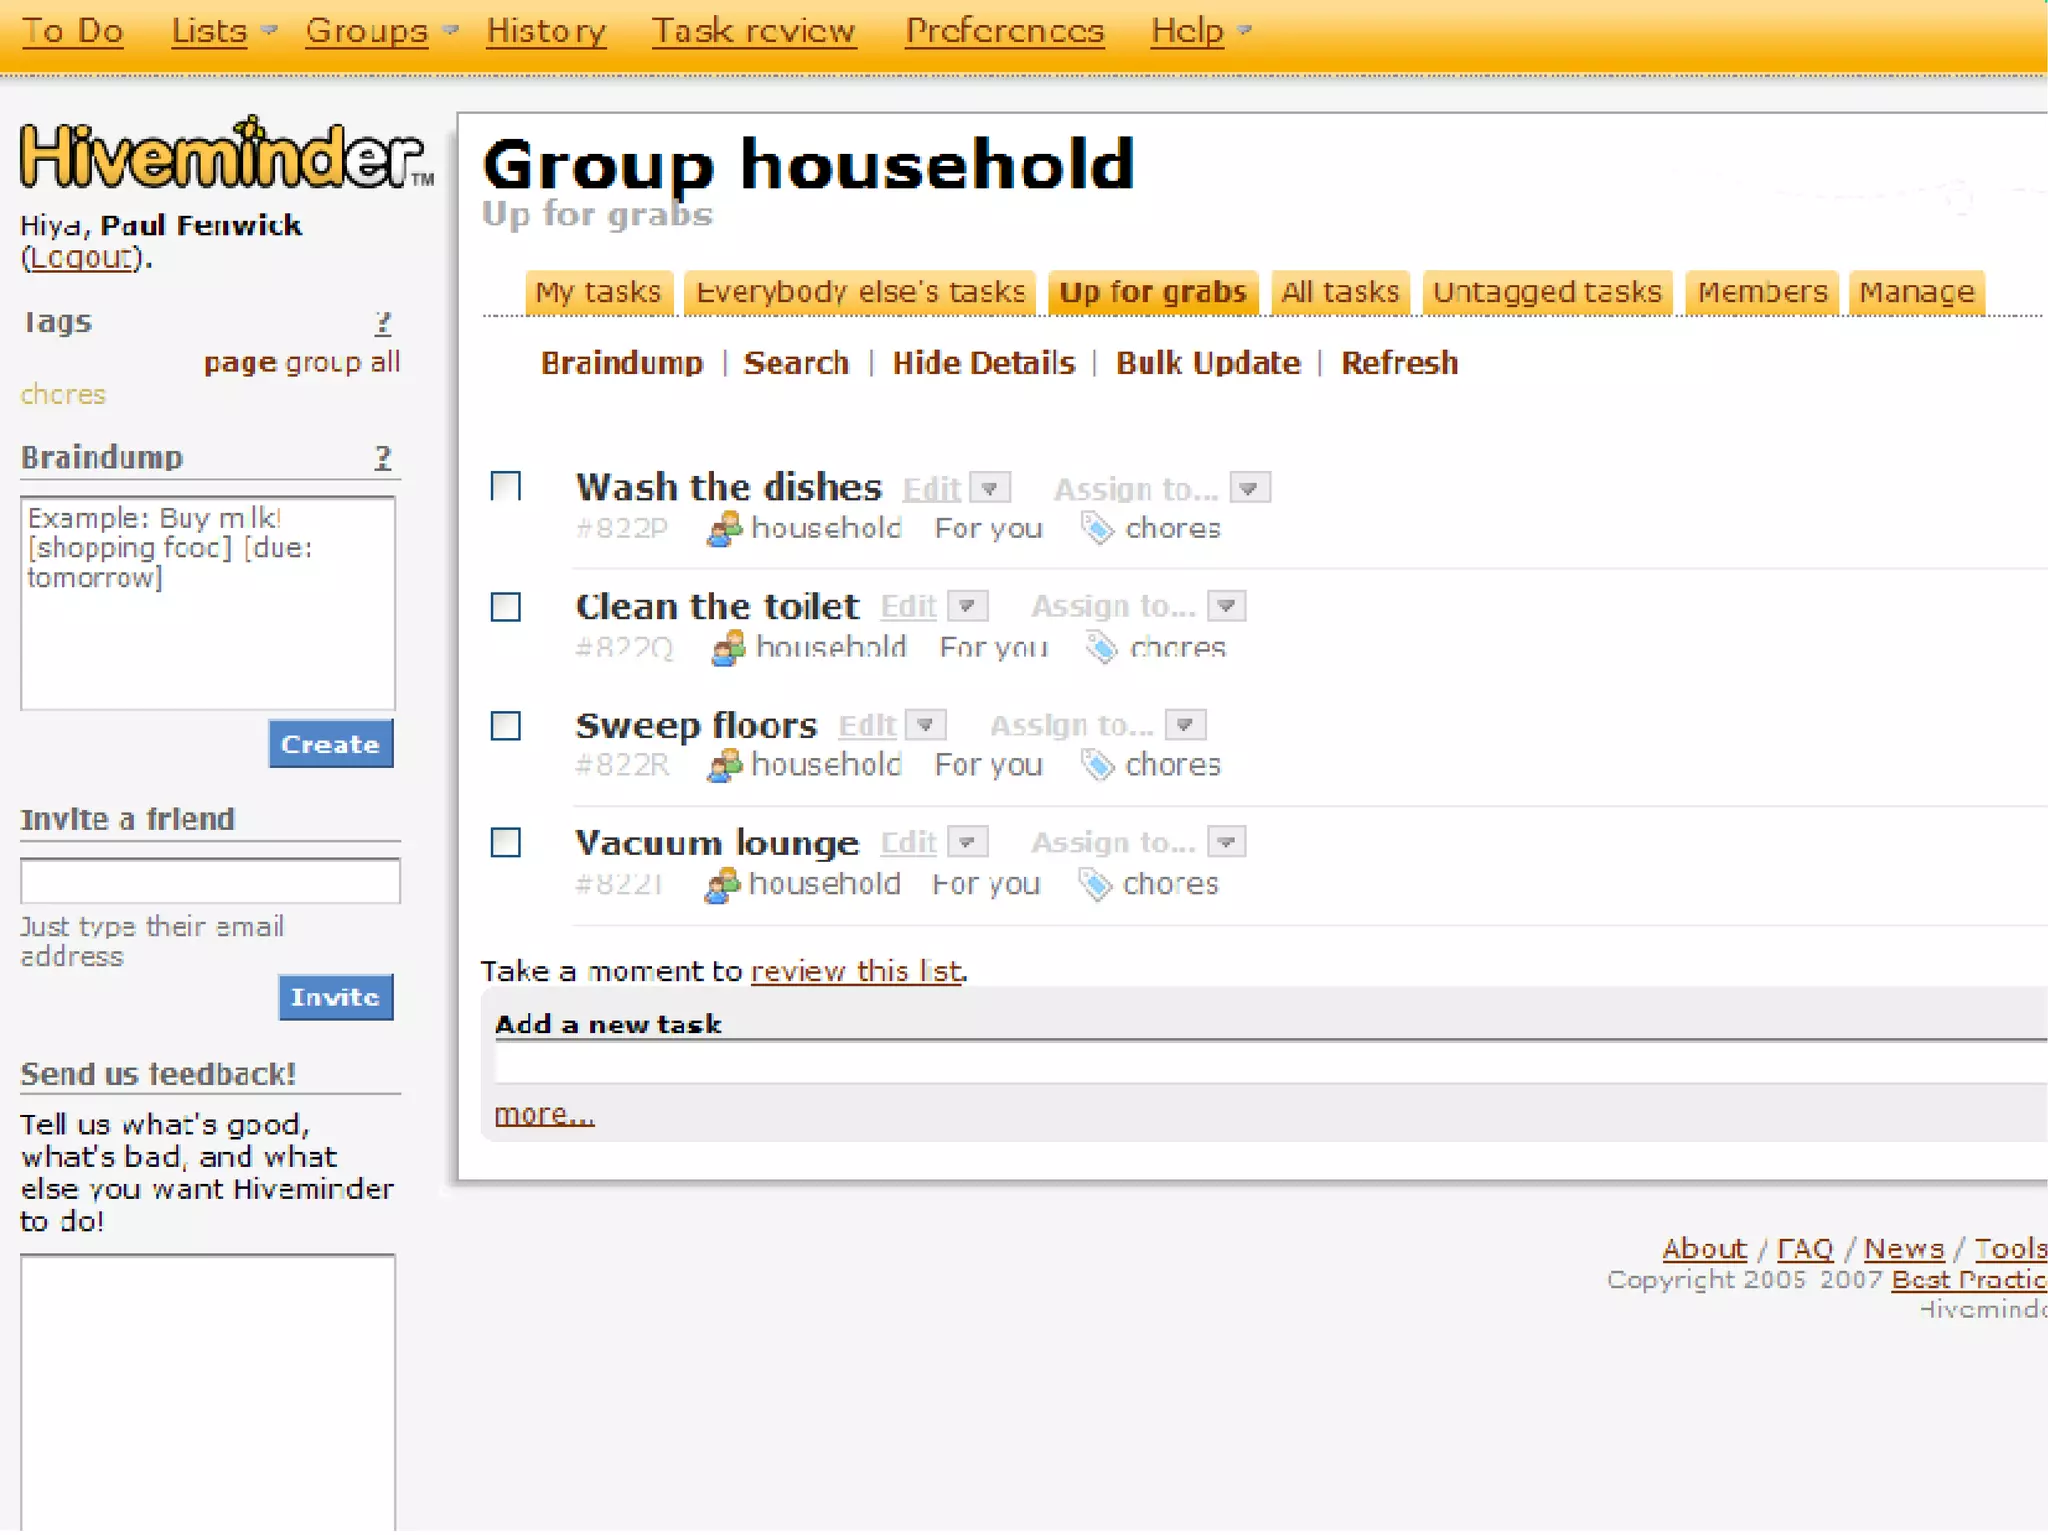Image resolution: width=2048 pixels, height=1535 pixels.
Task: Click chores tag icon under Vacuum lounge
Action: (1095, 884)
